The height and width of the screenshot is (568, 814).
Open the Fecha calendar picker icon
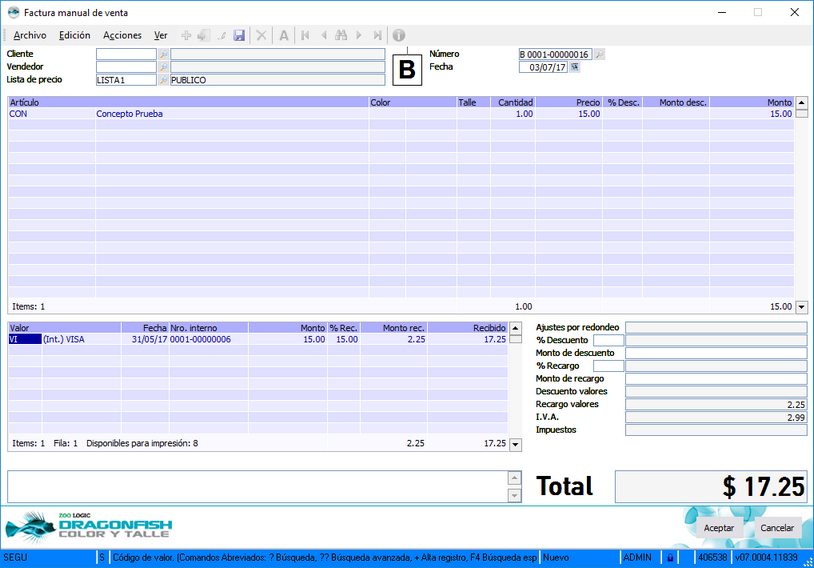click(575, 67)
